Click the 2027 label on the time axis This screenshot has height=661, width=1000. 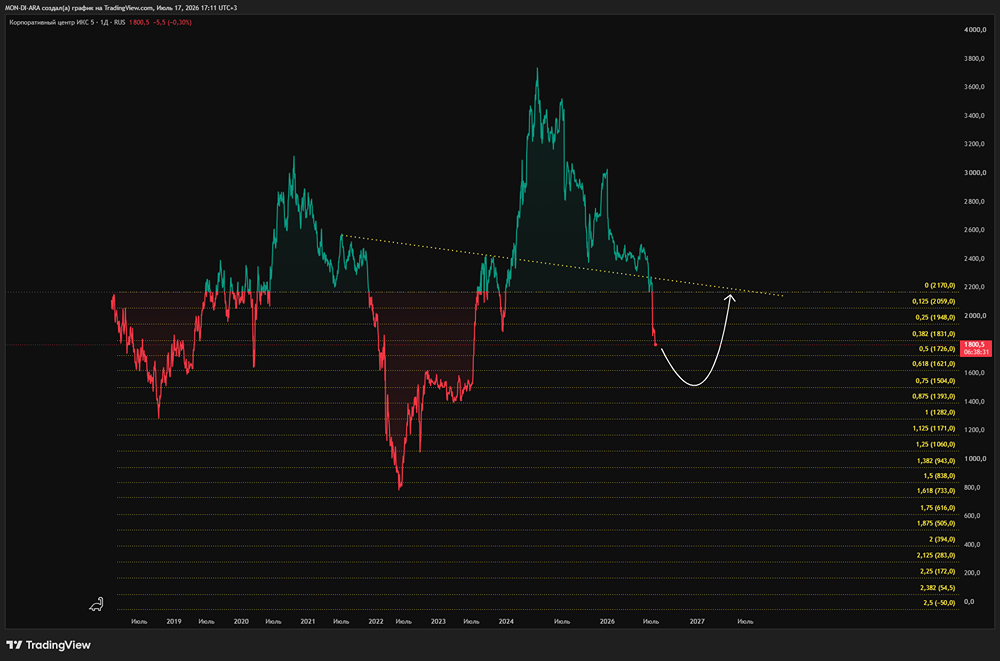point(696,621)
